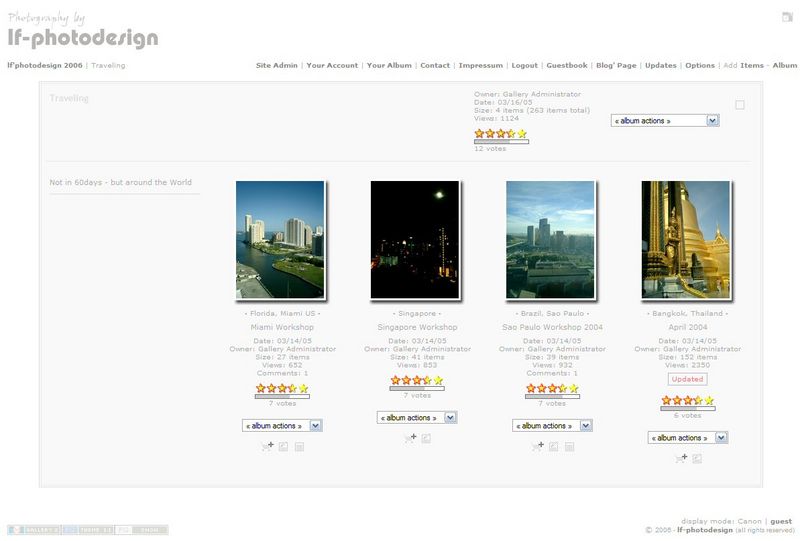Click add-to-cart icon under Singapore Workshop
800x541 pixels.
coord(411,438)
